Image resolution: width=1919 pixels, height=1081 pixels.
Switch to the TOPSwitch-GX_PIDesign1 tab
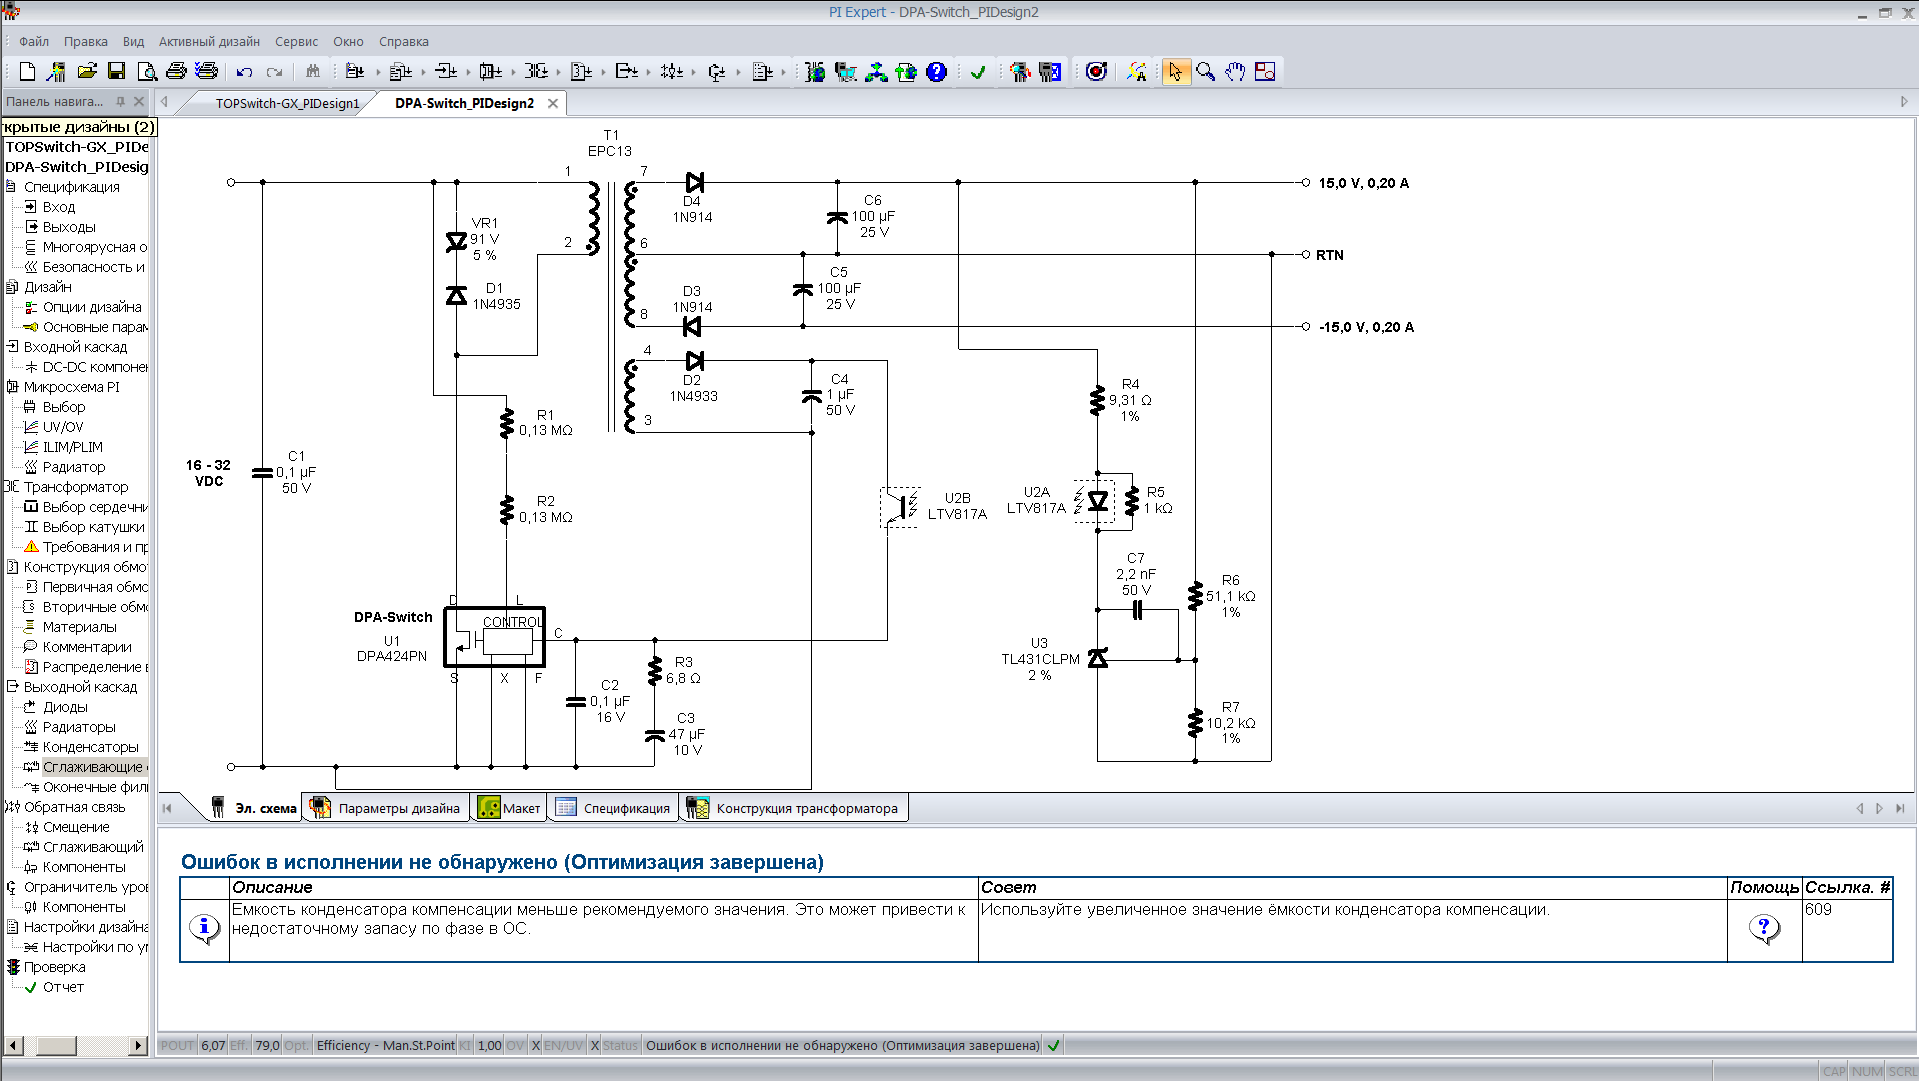point(287,103)
